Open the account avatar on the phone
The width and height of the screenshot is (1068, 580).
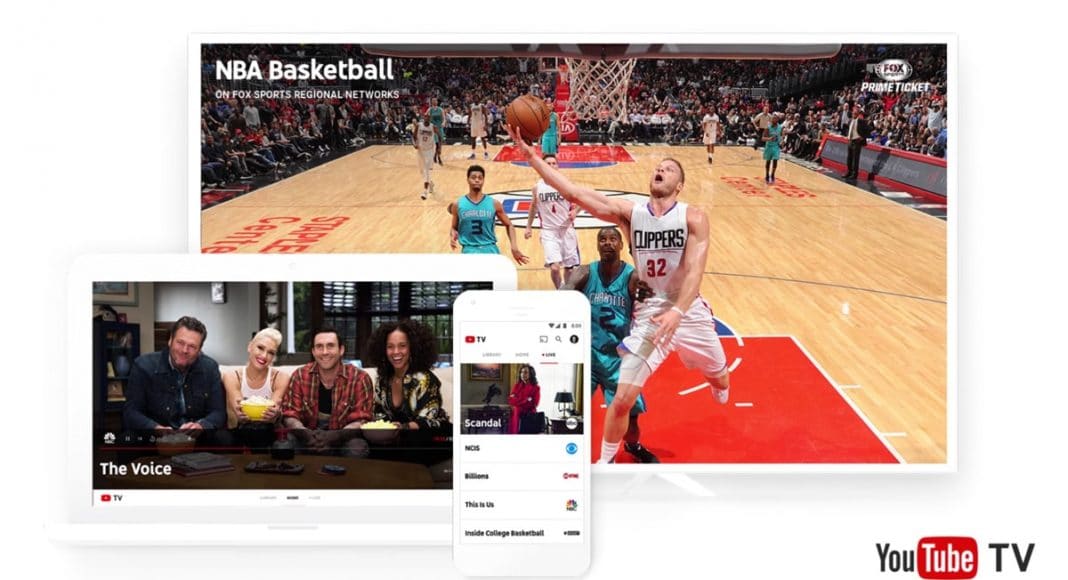pyautogui.click(x=574, y=338)
